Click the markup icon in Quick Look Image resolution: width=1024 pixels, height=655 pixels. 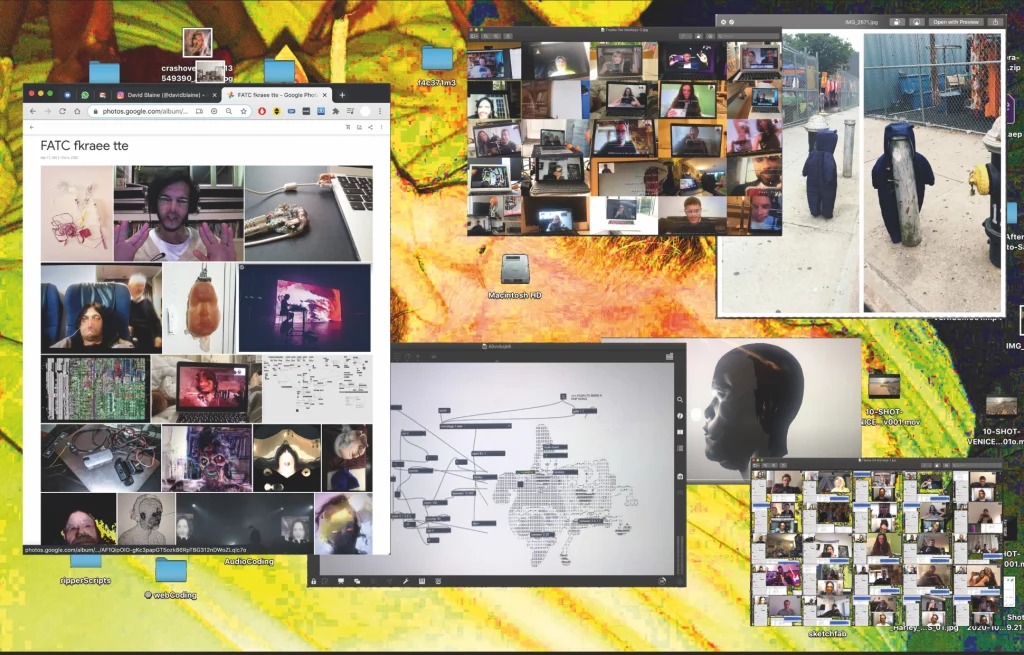pos(916,22)
